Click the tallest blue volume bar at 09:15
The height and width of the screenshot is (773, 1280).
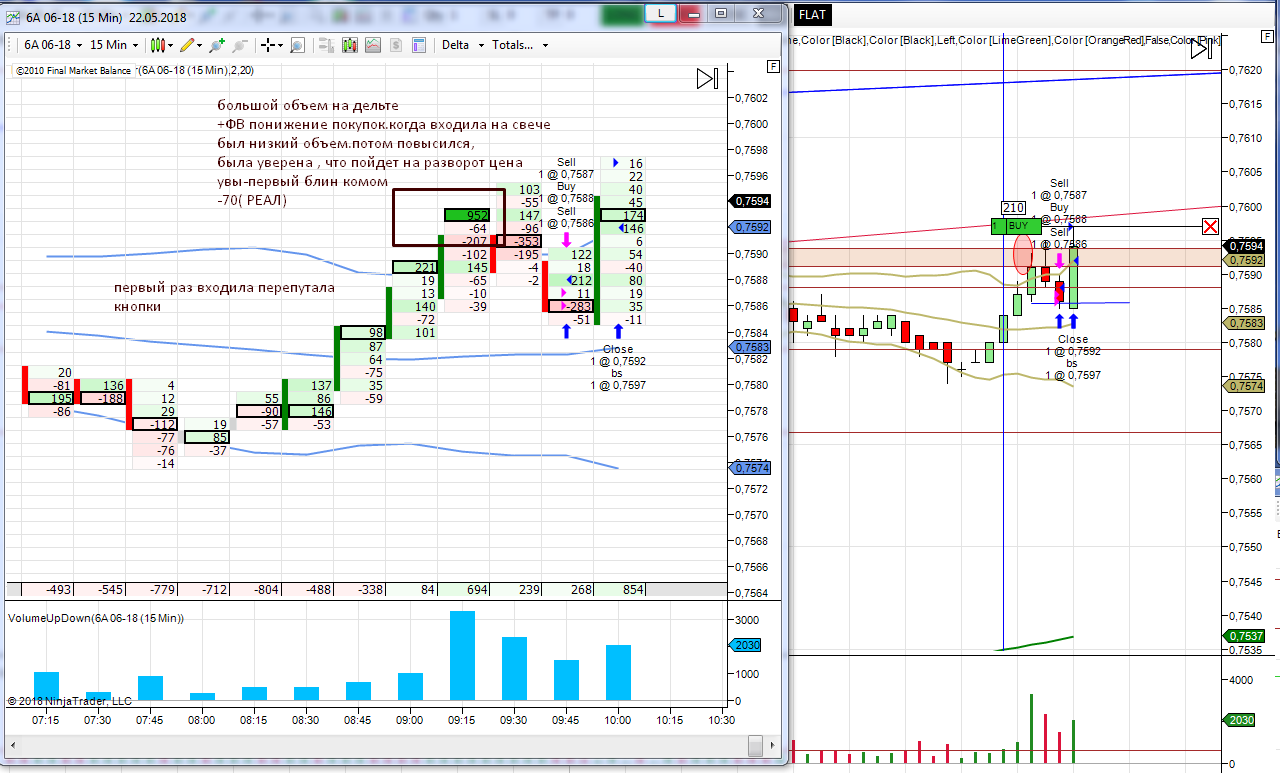click(x=461, y=656)
